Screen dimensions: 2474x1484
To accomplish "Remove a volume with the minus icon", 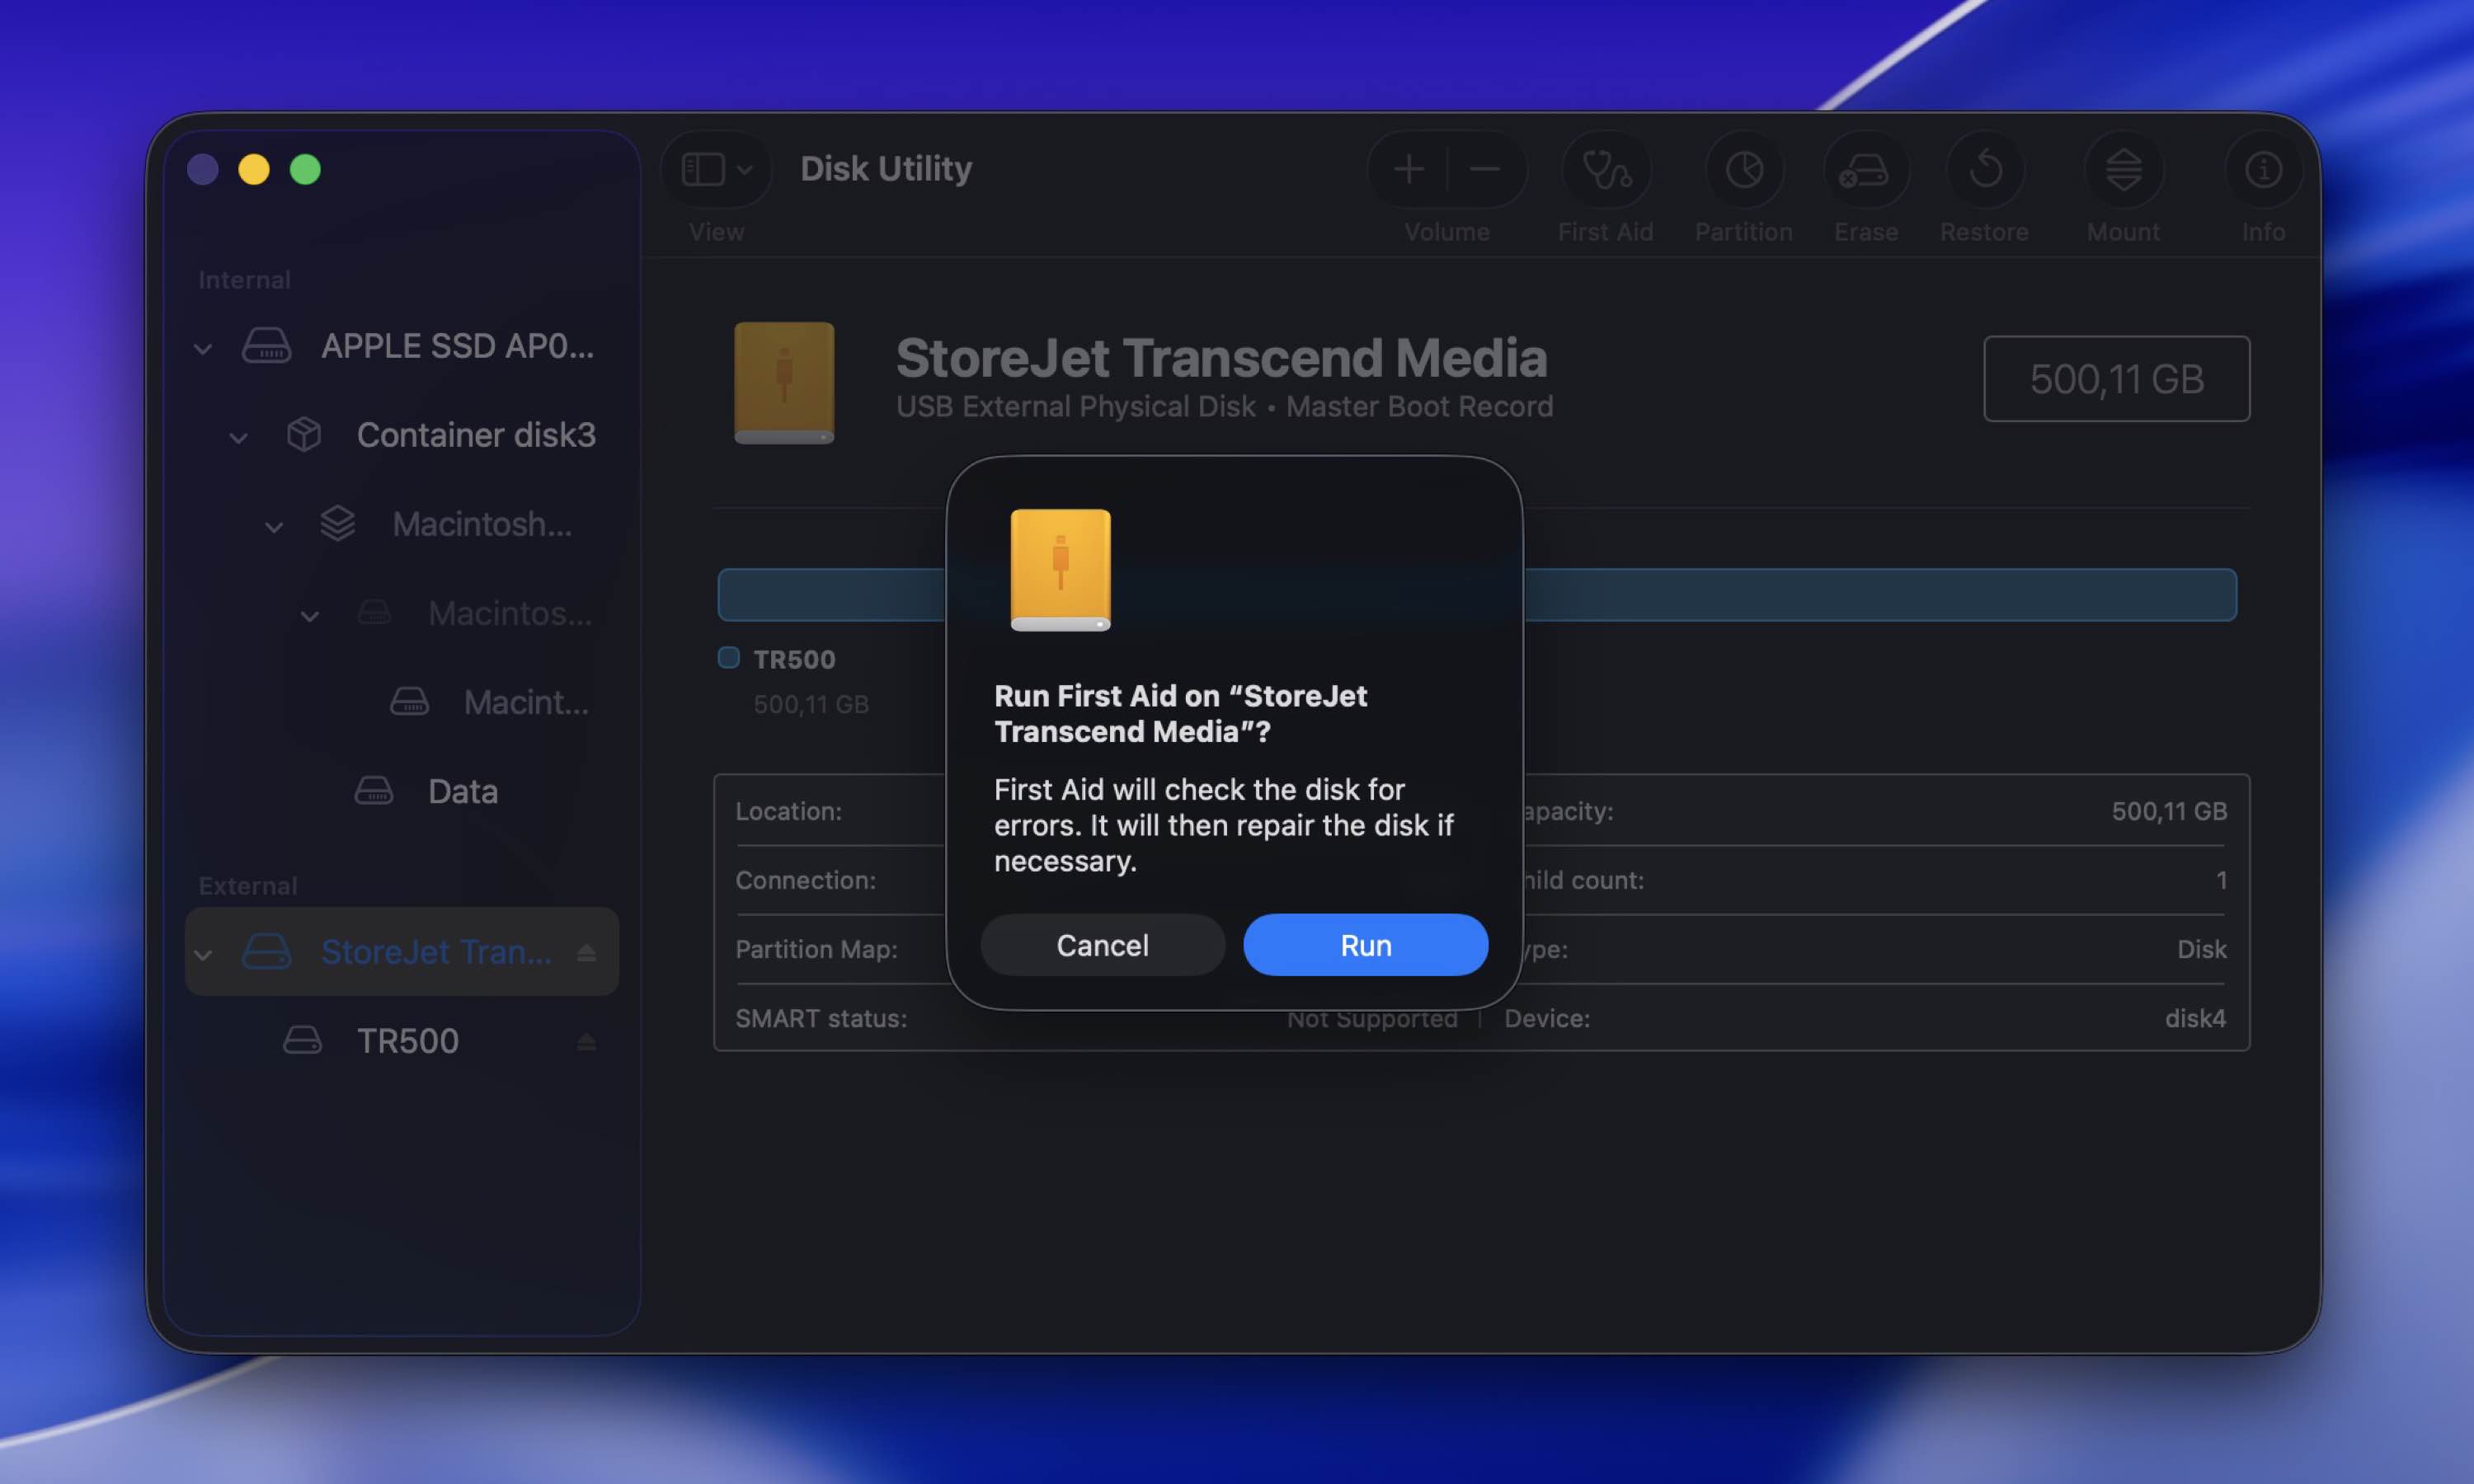I will tap(1485, 170).
